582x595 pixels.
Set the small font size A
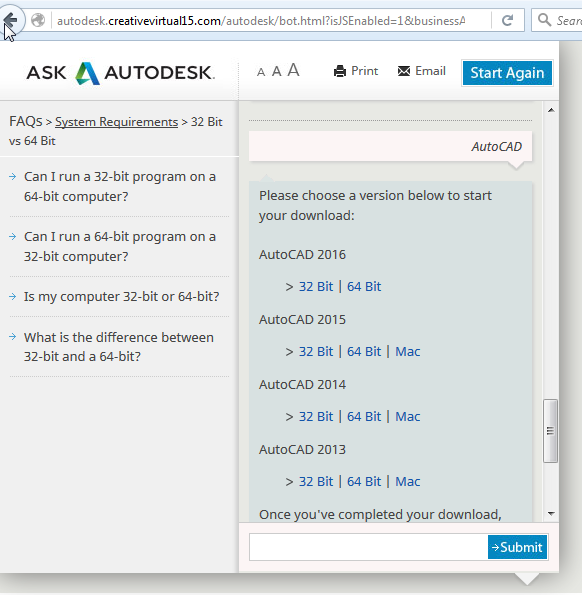click(x=261, y=72)
